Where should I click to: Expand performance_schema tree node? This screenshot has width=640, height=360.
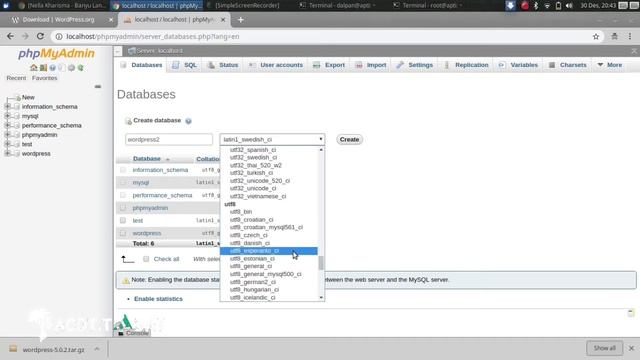point(7,125)
